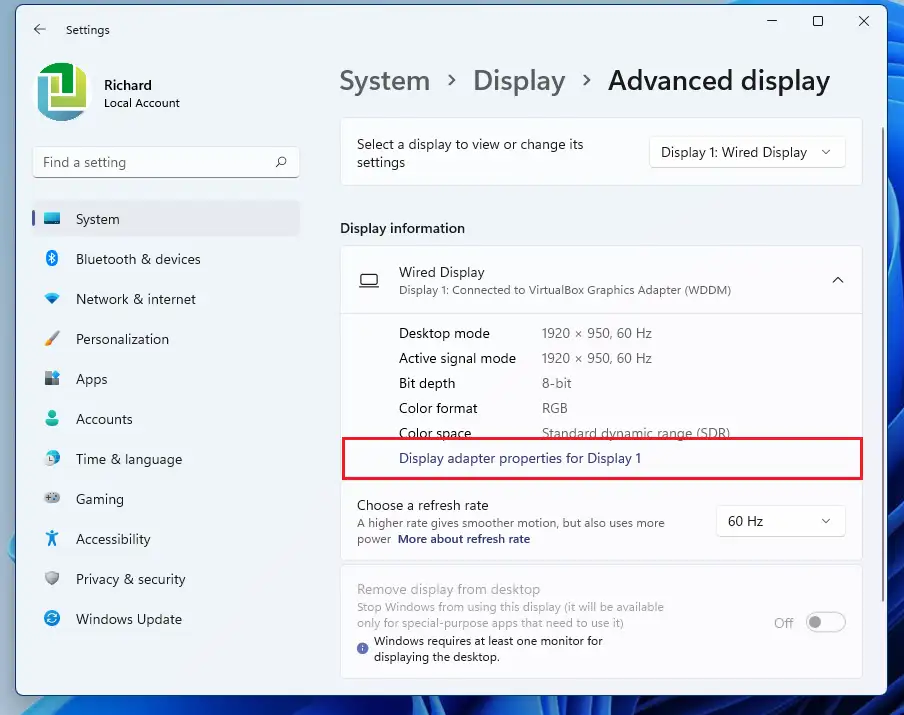The height and width of the screenshot is (715, 904).
Task: Go to Network & internet settings
Action: (x=166, y=299)
